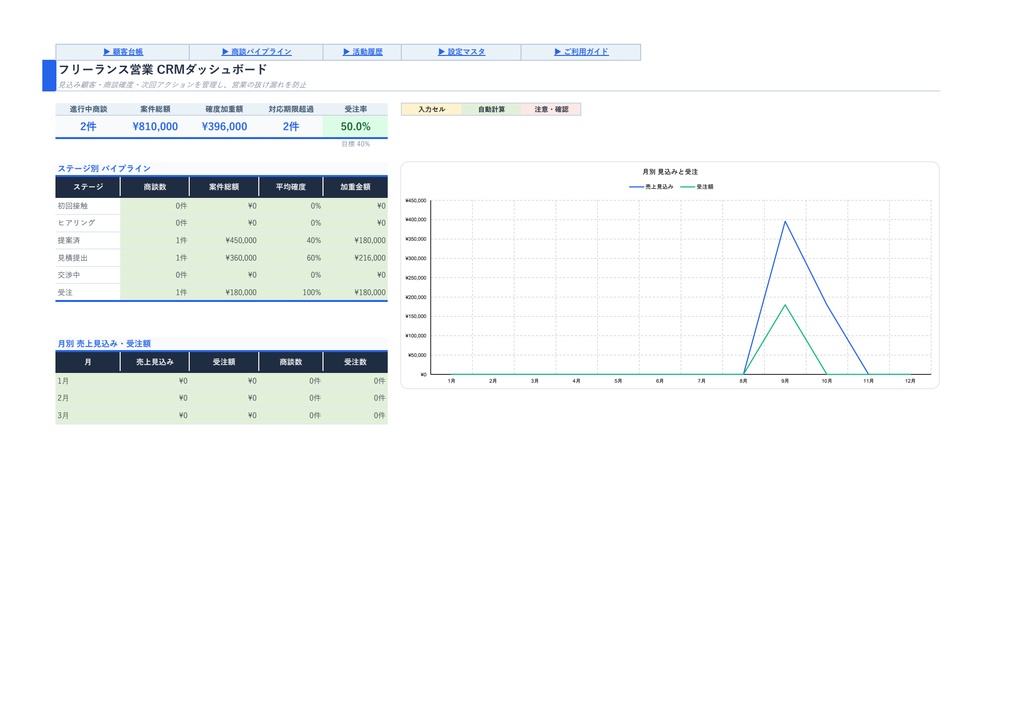Click the 入力セル yellow legend swatch
Screen dimensions: 1024x724
click(x=431, y=110)
